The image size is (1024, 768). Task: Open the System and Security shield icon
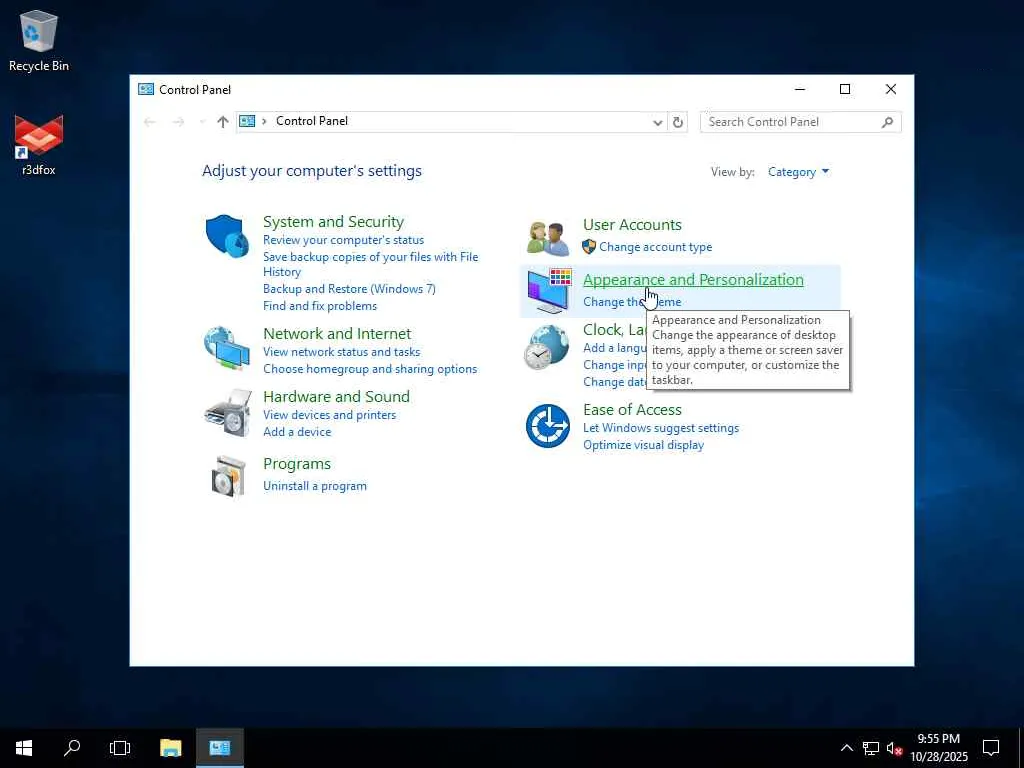click(227, 236)
